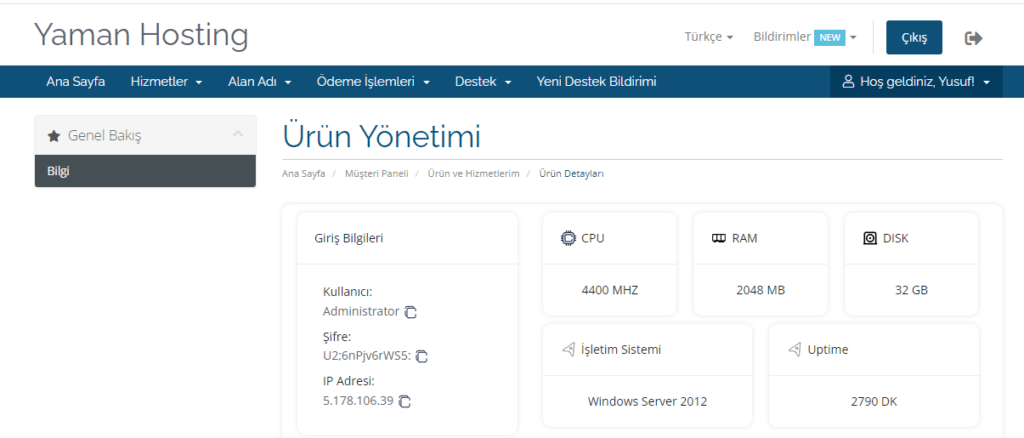Click the Genel Bakış sidebar heading text

(x=104, y=136)
